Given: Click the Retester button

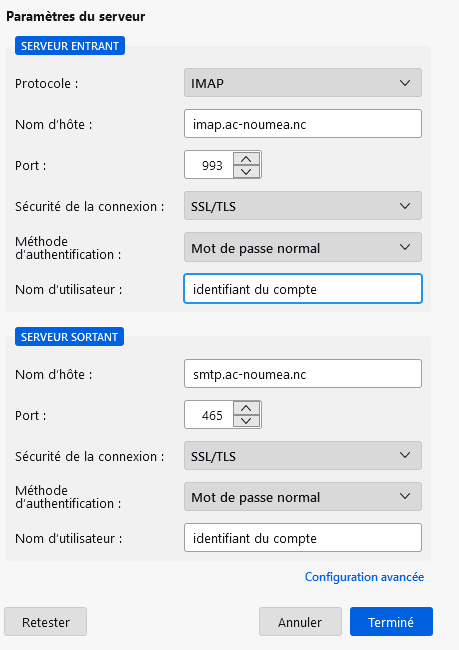Looking at the screenshot, I should (x=46, y=622).
